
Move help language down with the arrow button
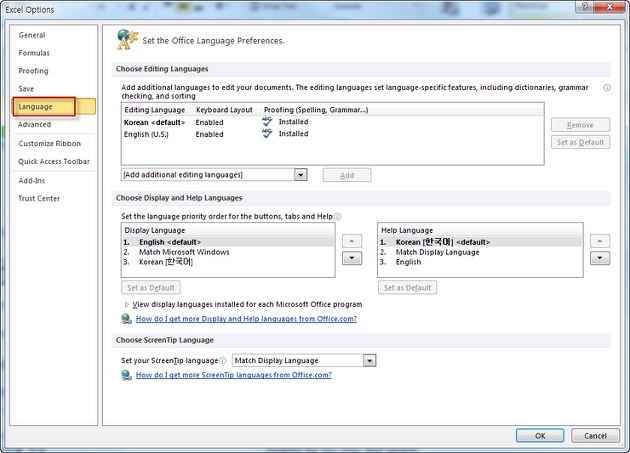pos(600,258)
